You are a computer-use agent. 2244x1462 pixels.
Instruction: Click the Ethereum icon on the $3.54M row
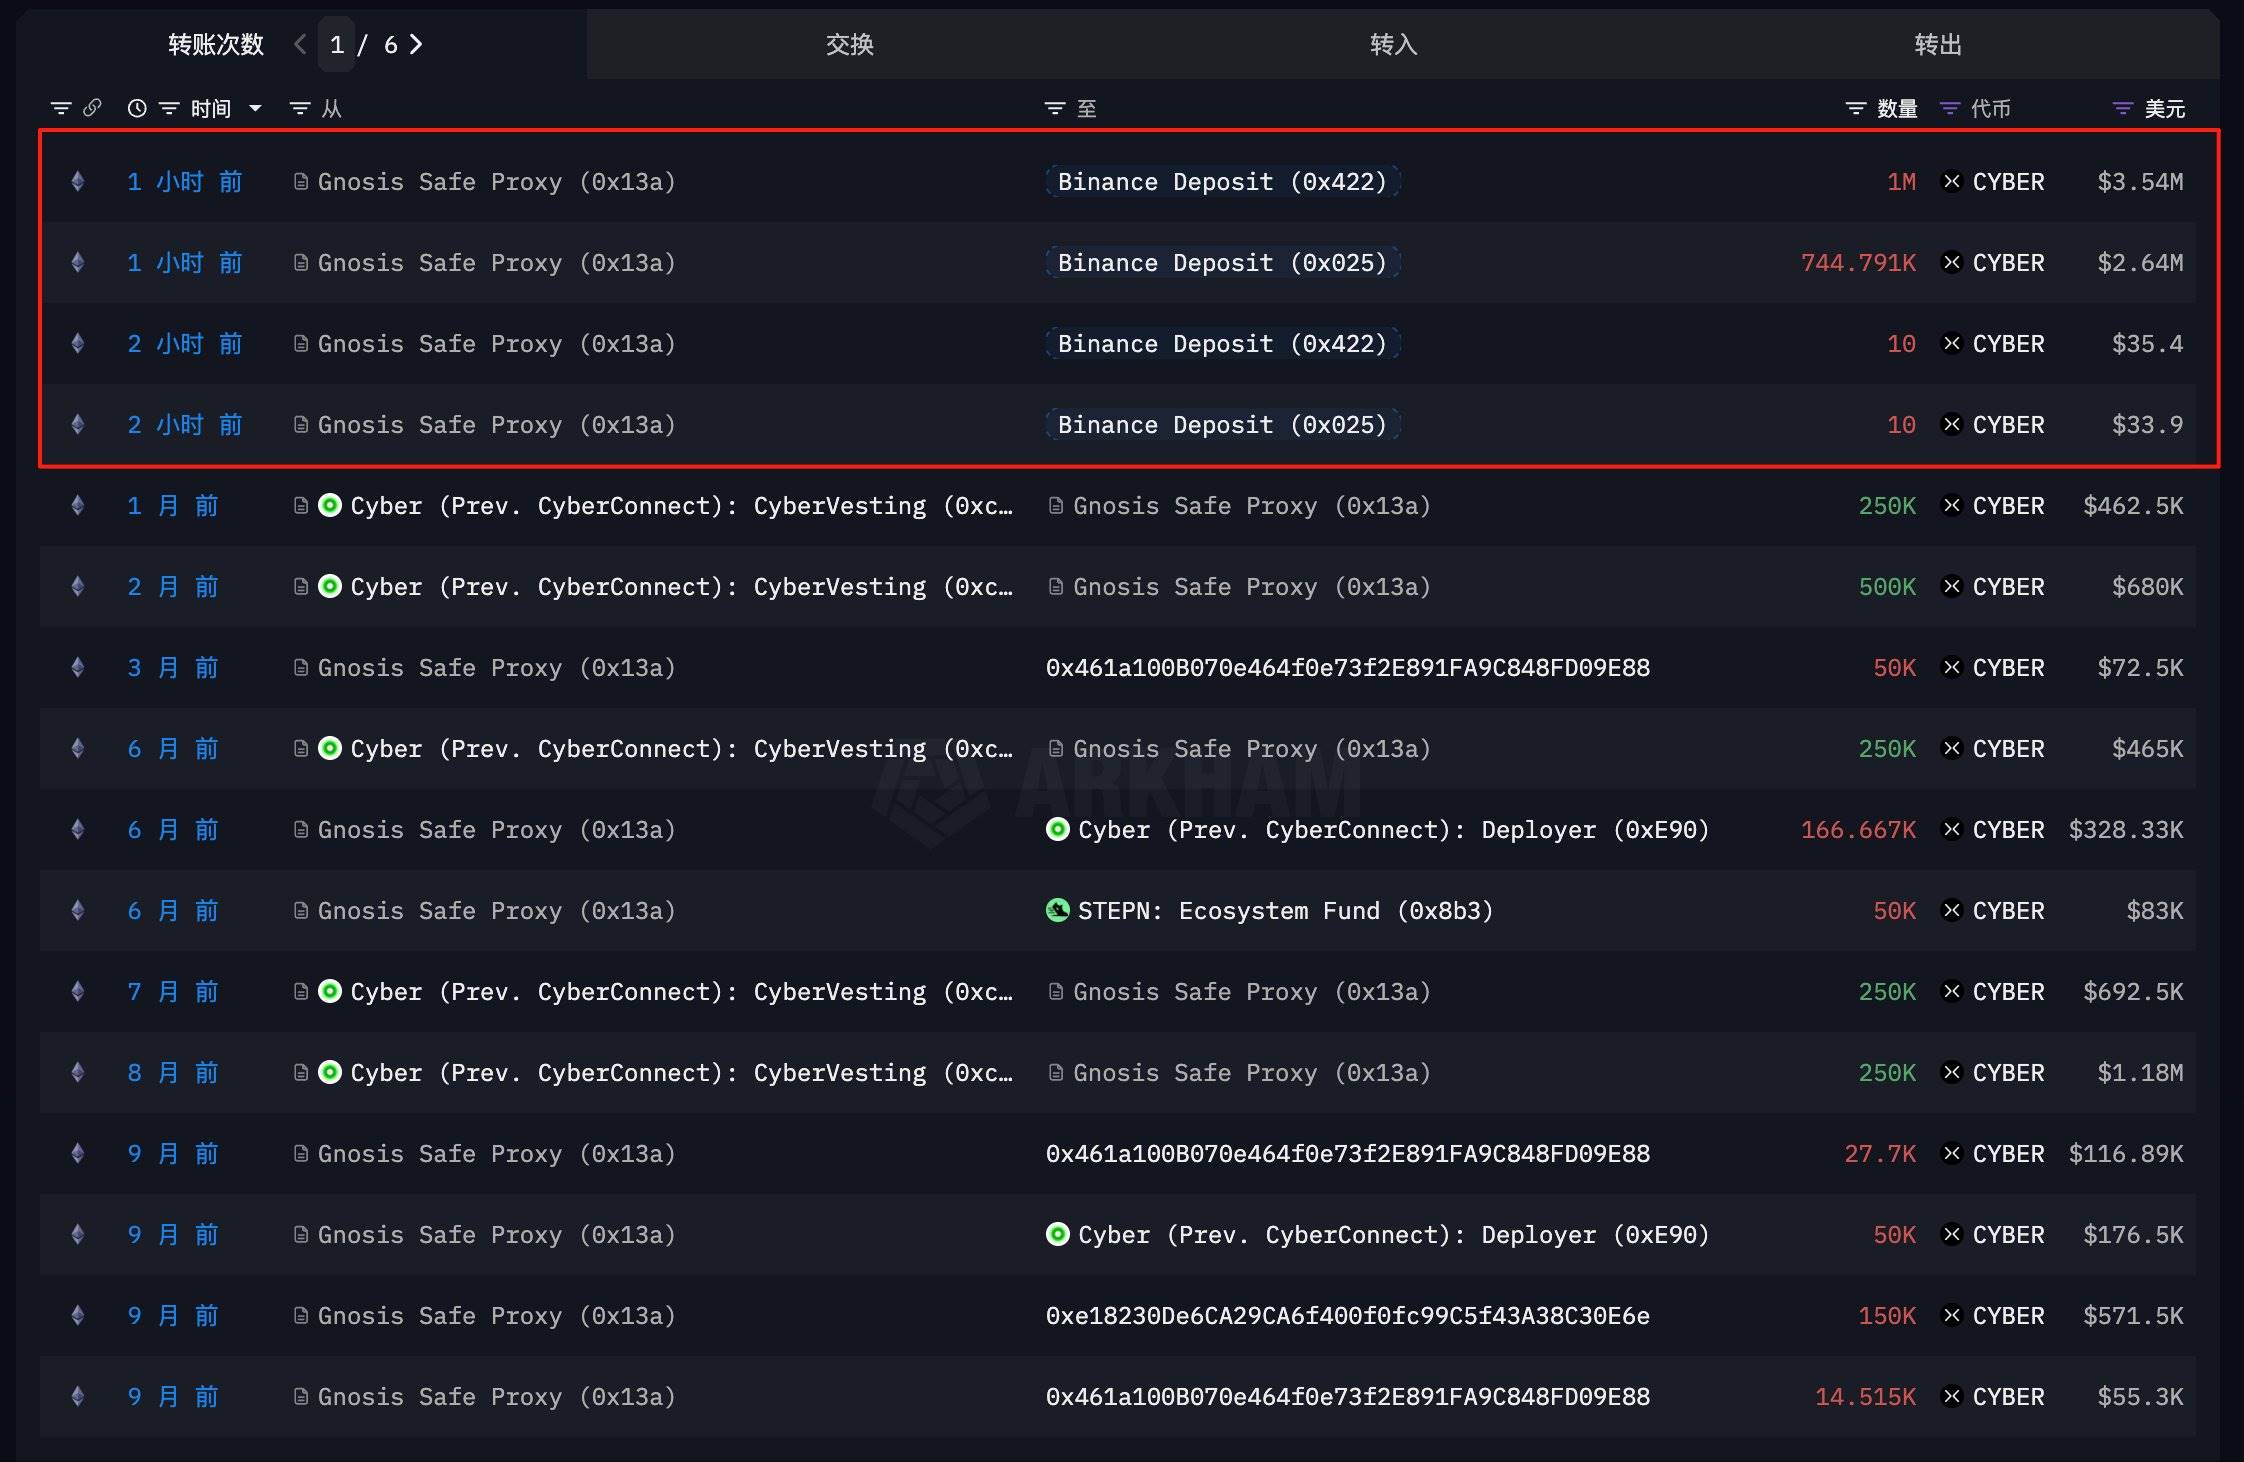point(78,181)
